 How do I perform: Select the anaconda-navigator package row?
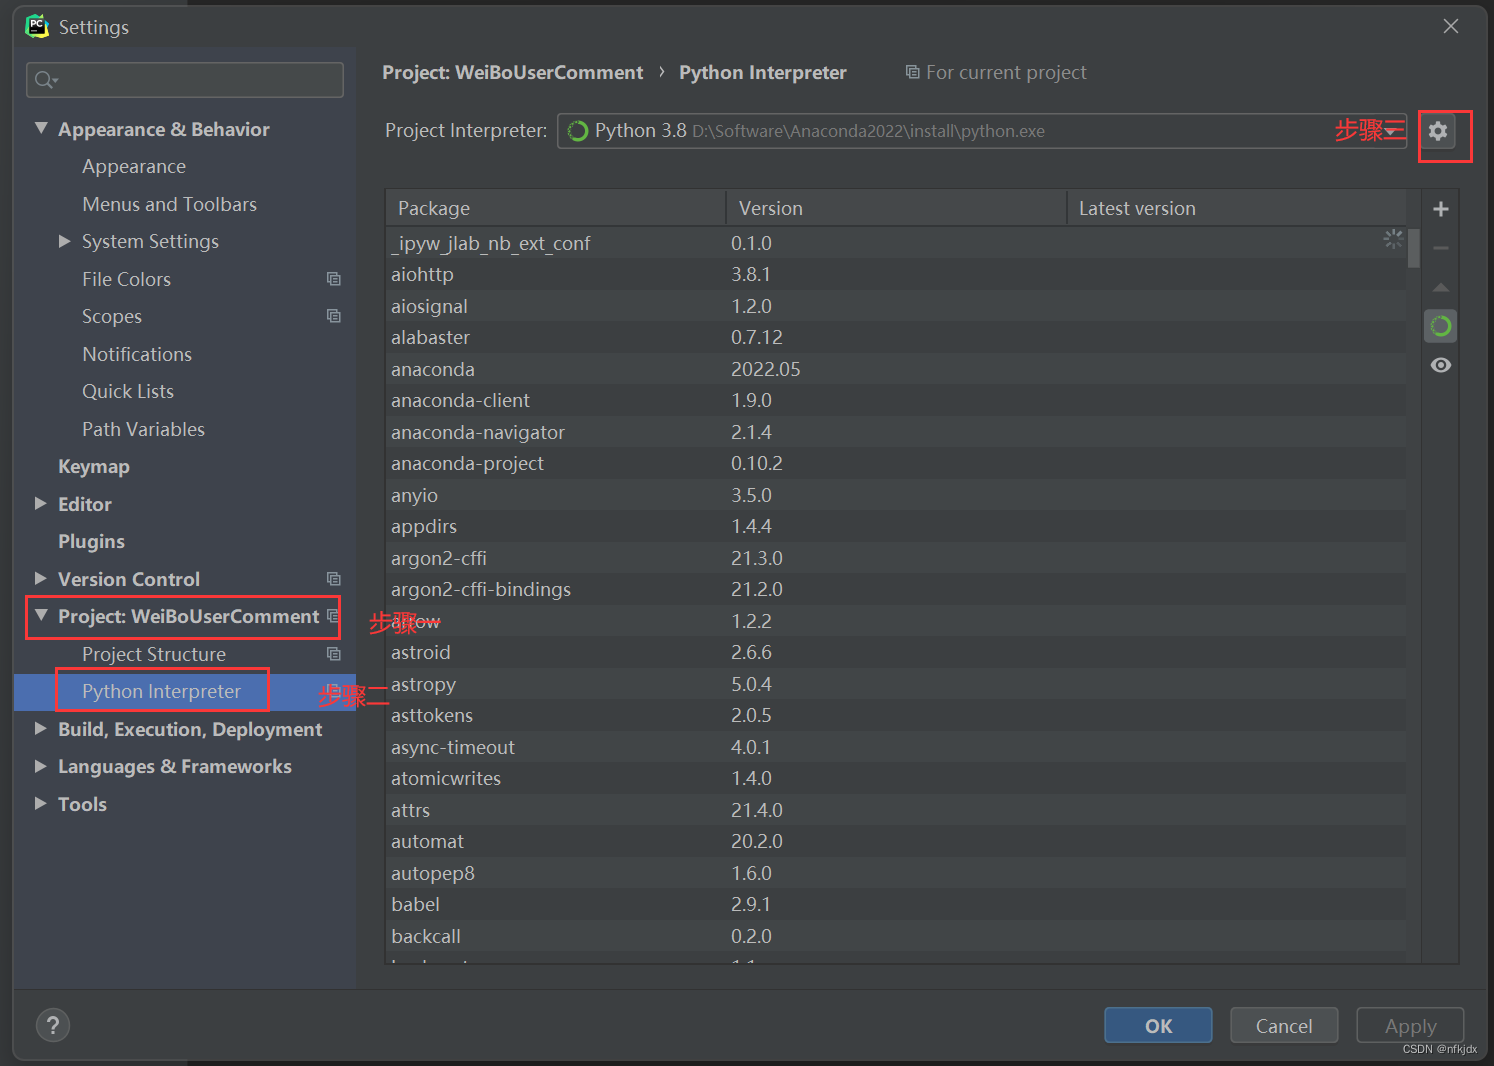(896, 432)
